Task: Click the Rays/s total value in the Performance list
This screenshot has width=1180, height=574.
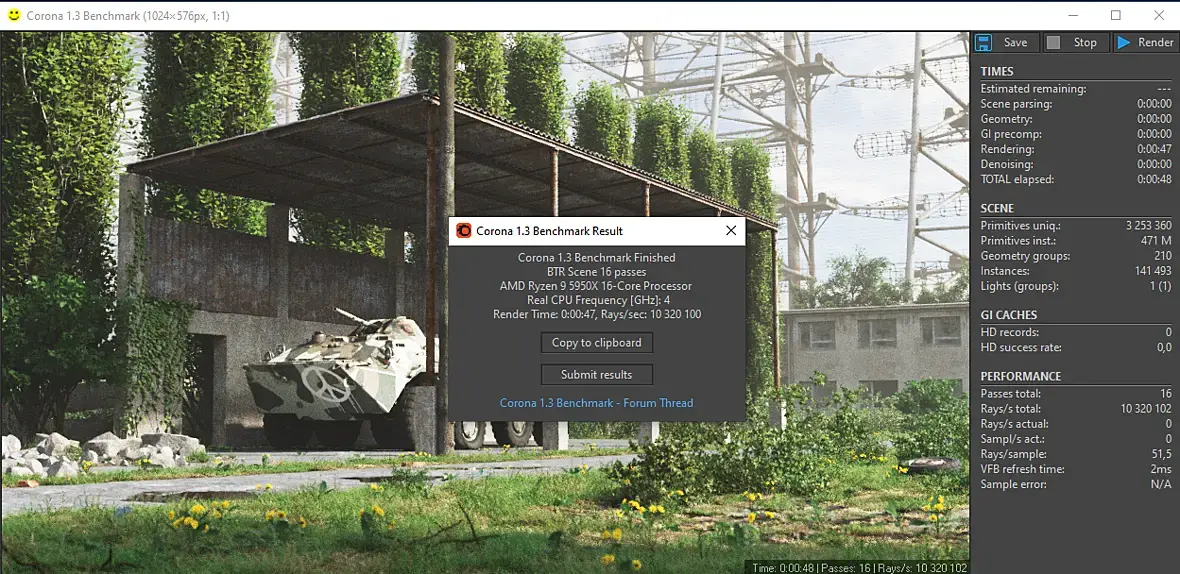Action: (1145, 408)
